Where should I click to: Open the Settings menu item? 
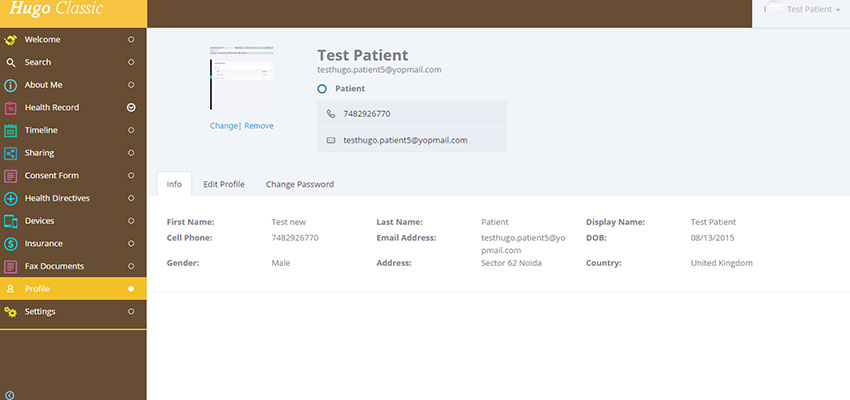tap(73, 312)
